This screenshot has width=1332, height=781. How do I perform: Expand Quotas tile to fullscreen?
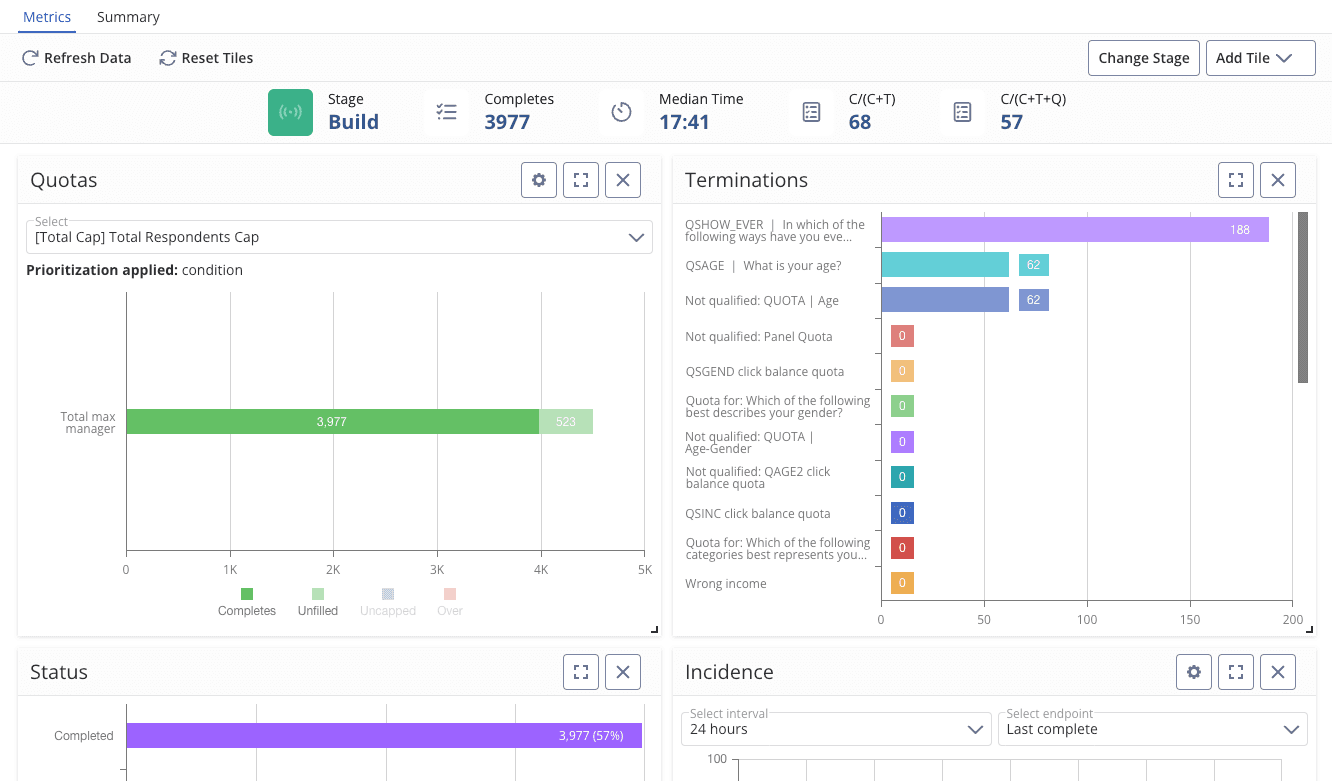coord(581,180)
